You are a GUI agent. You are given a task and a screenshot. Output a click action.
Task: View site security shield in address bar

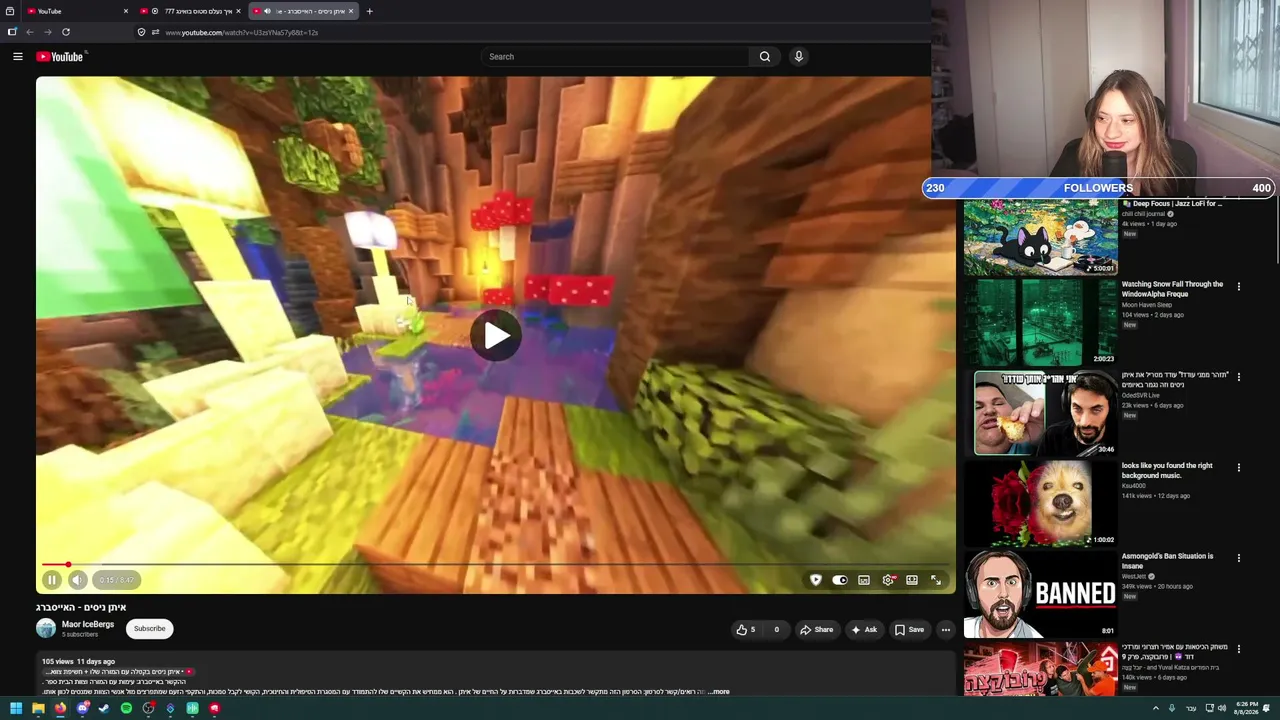click(141, 32)
